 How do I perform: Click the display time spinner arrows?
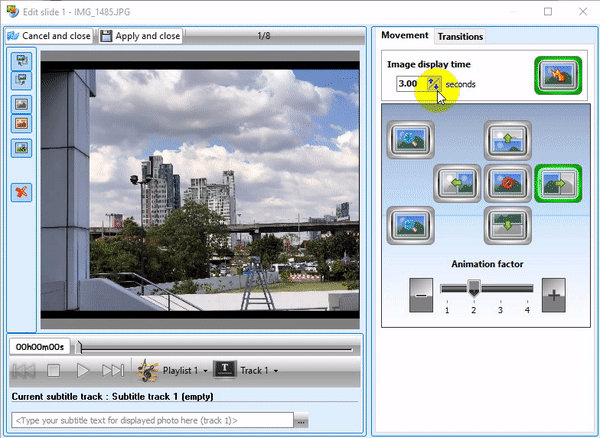point(434,83)
